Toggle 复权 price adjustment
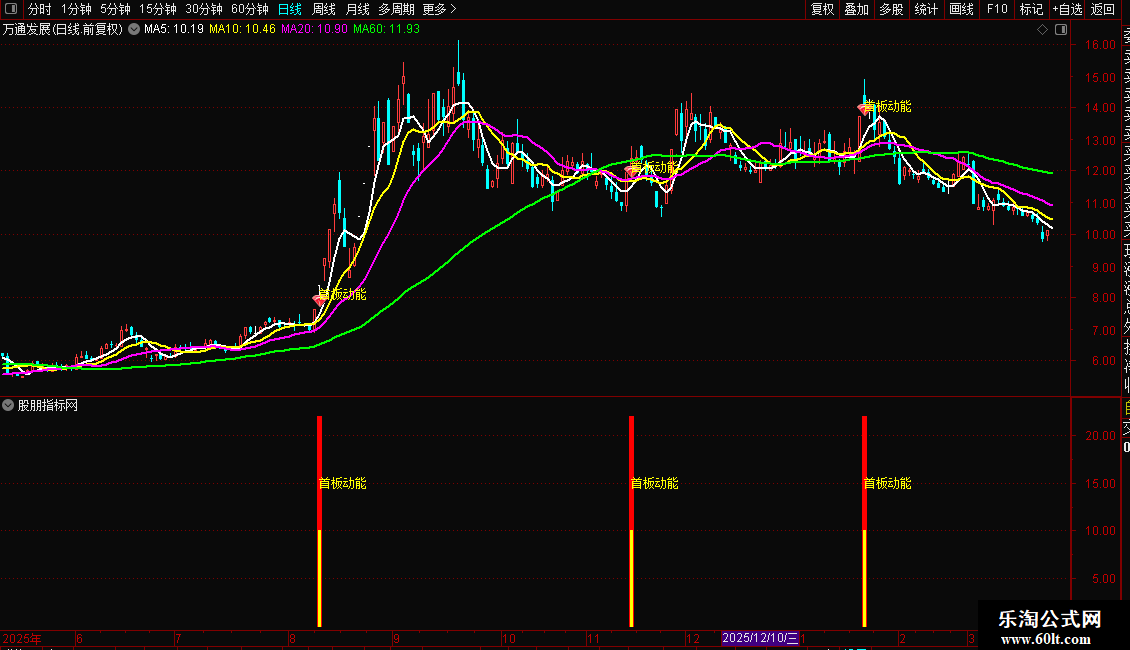Viewport: 1130px width, 650px height. pos(822,9)
